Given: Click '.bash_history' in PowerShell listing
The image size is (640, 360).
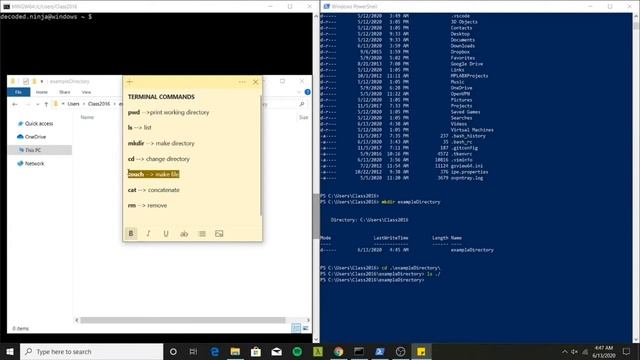Looking at the screenshot, I should point(468,136).
